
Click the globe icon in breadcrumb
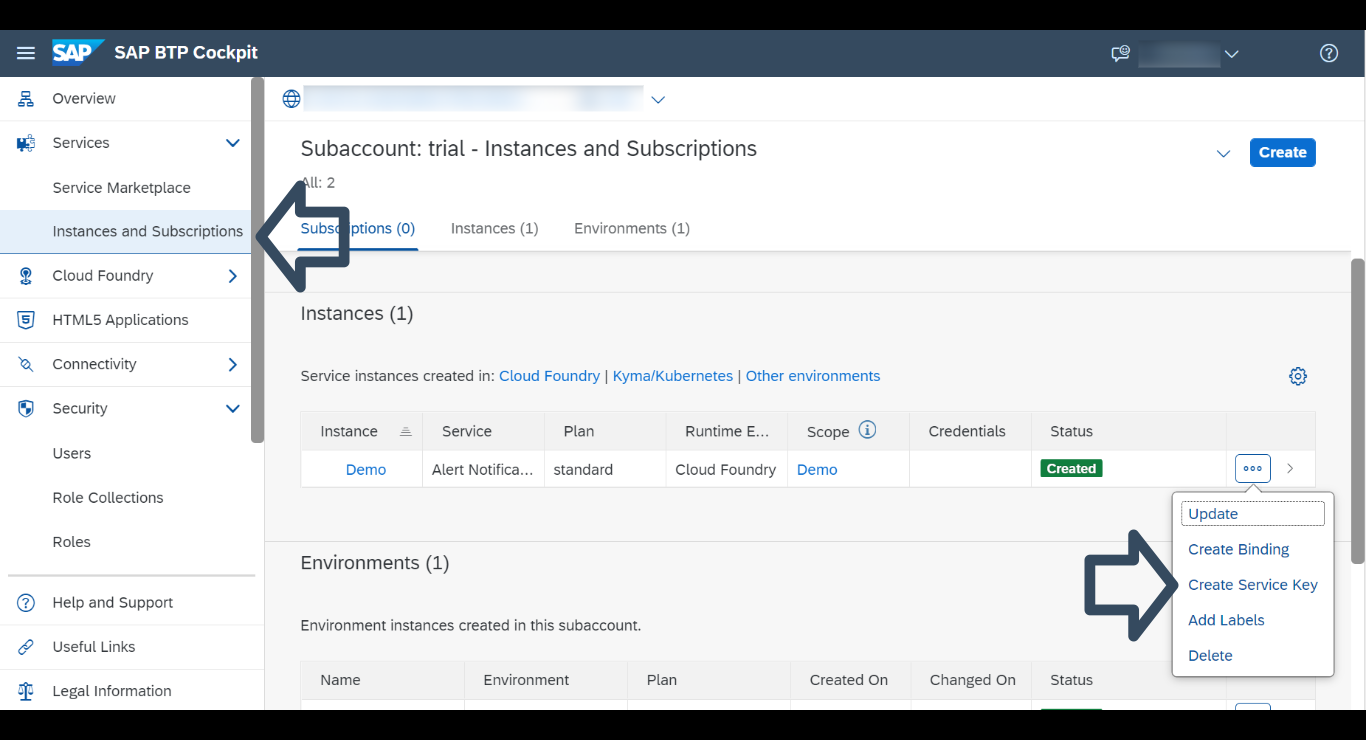291,99
